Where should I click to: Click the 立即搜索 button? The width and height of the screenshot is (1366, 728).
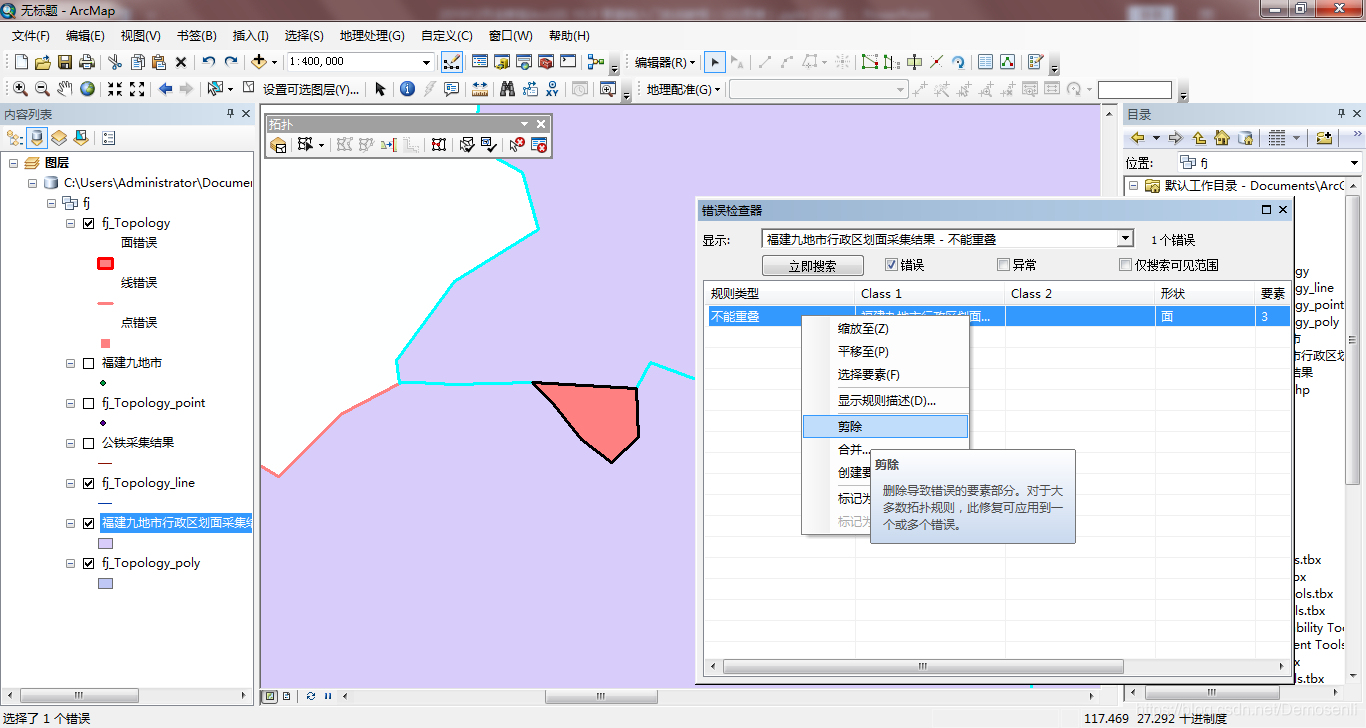pos(812,266)
